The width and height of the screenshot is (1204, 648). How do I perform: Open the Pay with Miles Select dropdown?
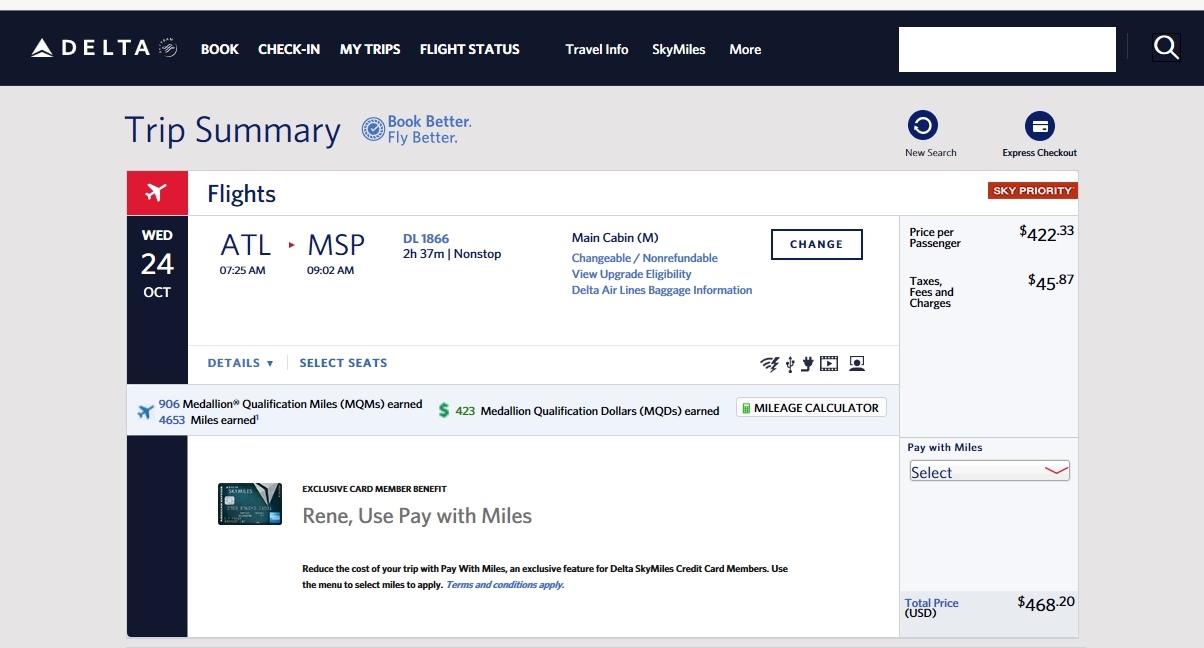[x=989, y=471]
